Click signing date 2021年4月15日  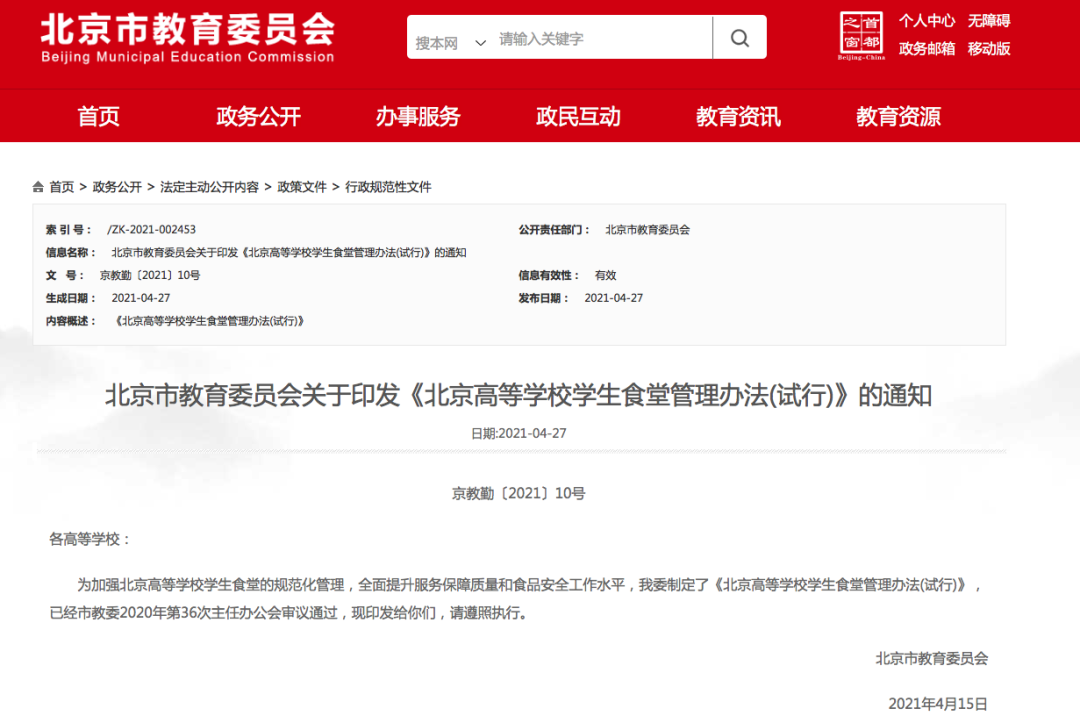point(938,703)
